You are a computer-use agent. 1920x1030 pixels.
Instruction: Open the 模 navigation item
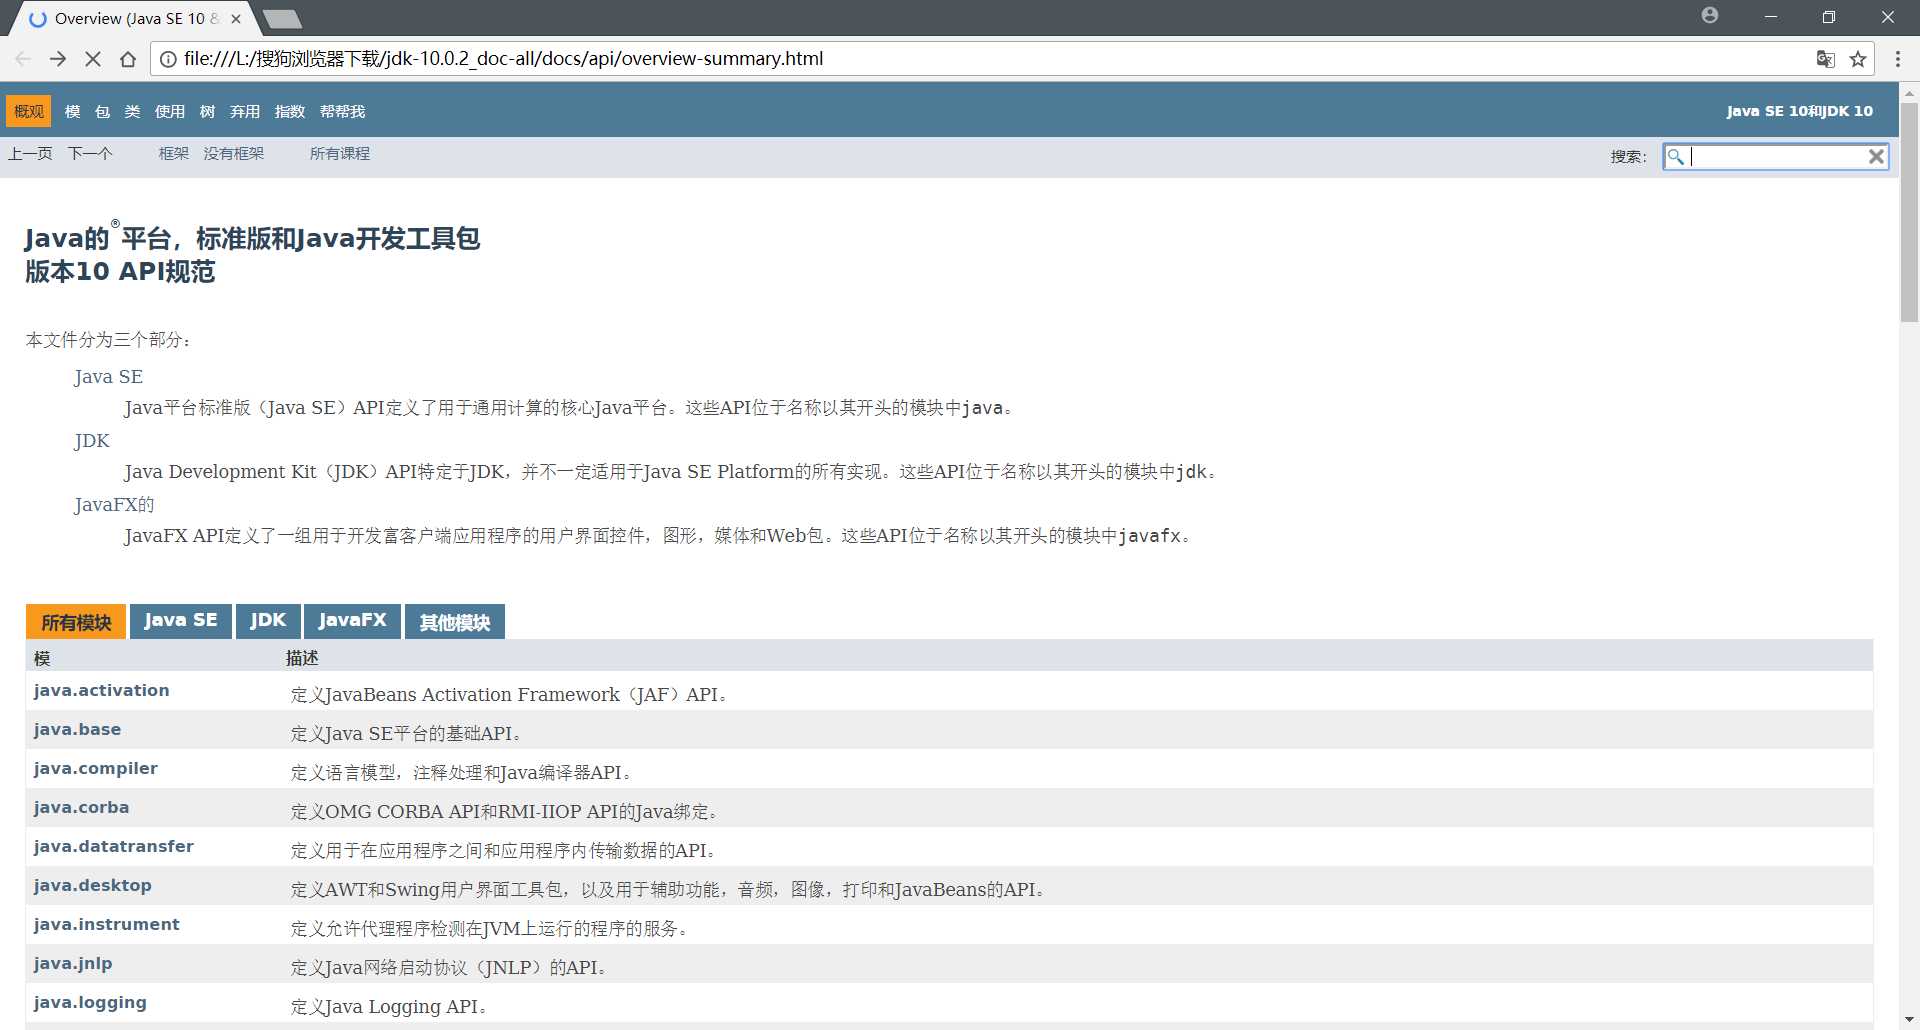click(72, 111)
